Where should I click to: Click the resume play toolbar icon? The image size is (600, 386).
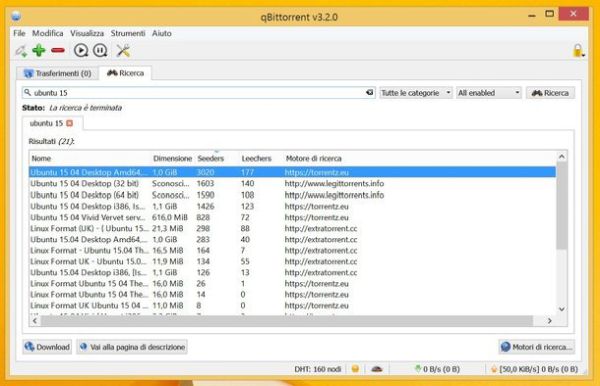81,50
